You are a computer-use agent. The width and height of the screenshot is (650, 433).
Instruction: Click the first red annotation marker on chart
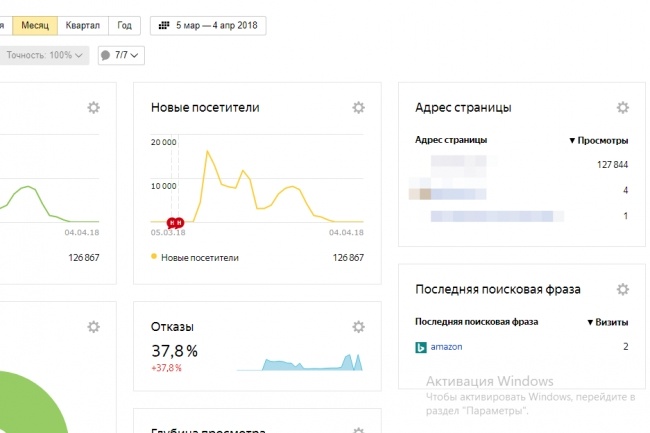pos(172,223)
